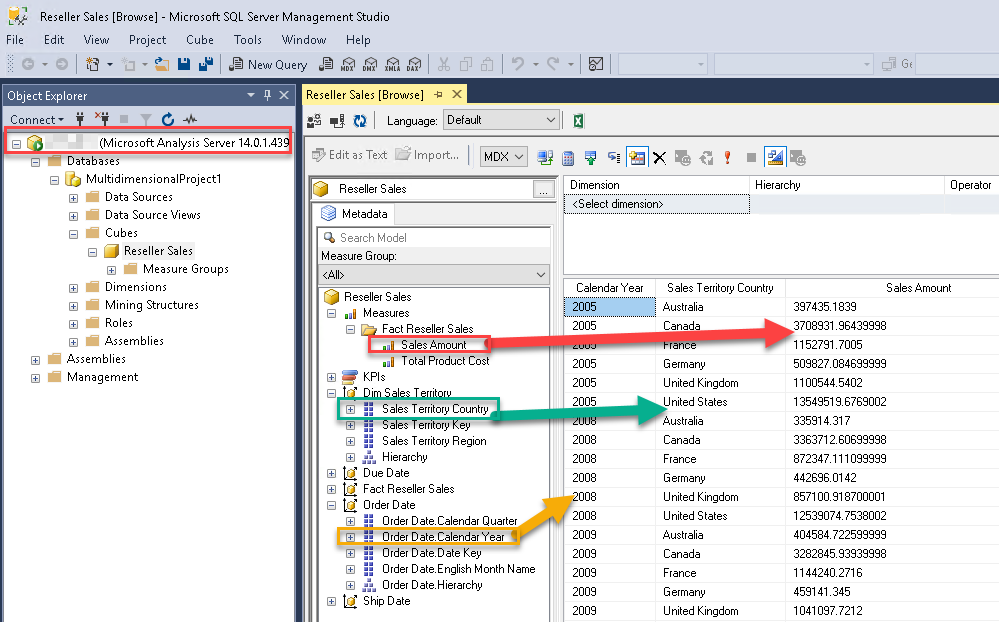Open a new XMLA query window
Image resolution: width=999 pixels, height=622 pixels.
[x=394, y=63]
